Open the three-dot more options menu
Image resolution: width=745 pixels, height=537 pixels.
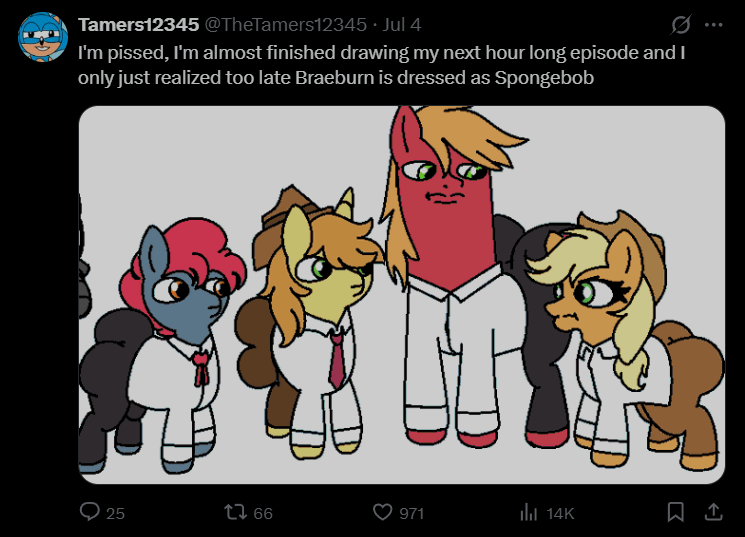coord(714,25)
